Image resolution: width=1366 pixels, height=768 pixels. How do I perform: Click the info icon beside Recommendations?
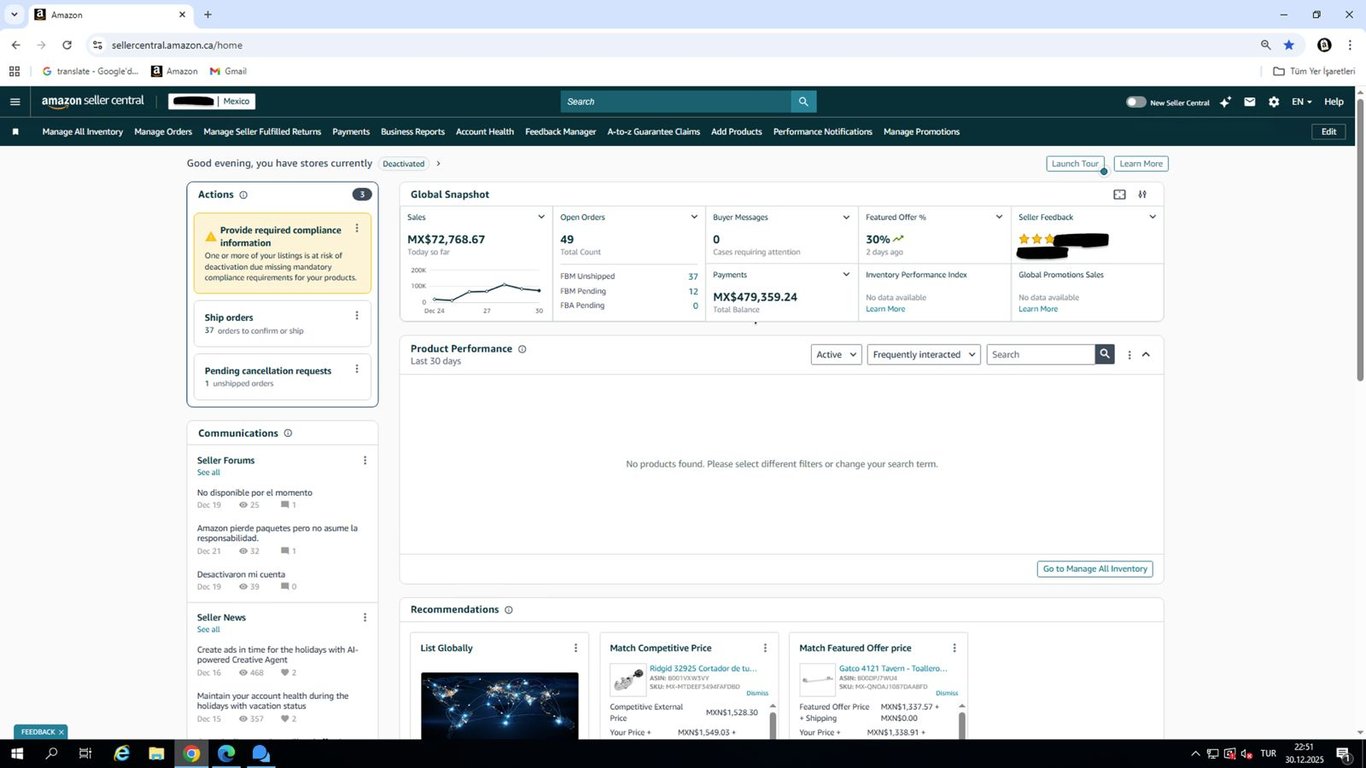point(508,610)
